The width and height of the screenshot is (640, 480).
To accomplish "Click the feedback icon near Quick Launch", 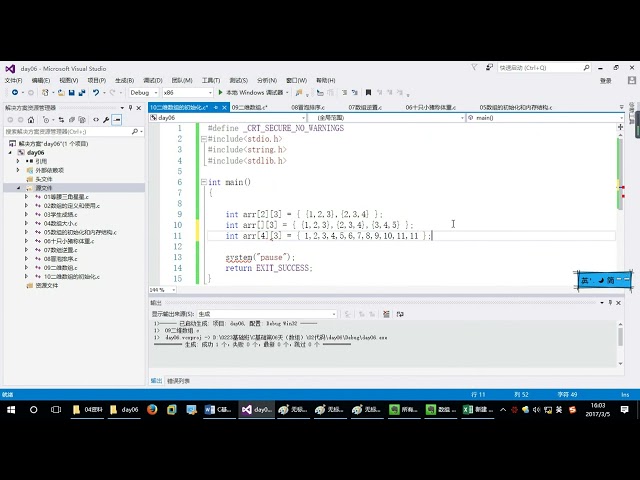I will pyautogui.click(x=489, y=67).
